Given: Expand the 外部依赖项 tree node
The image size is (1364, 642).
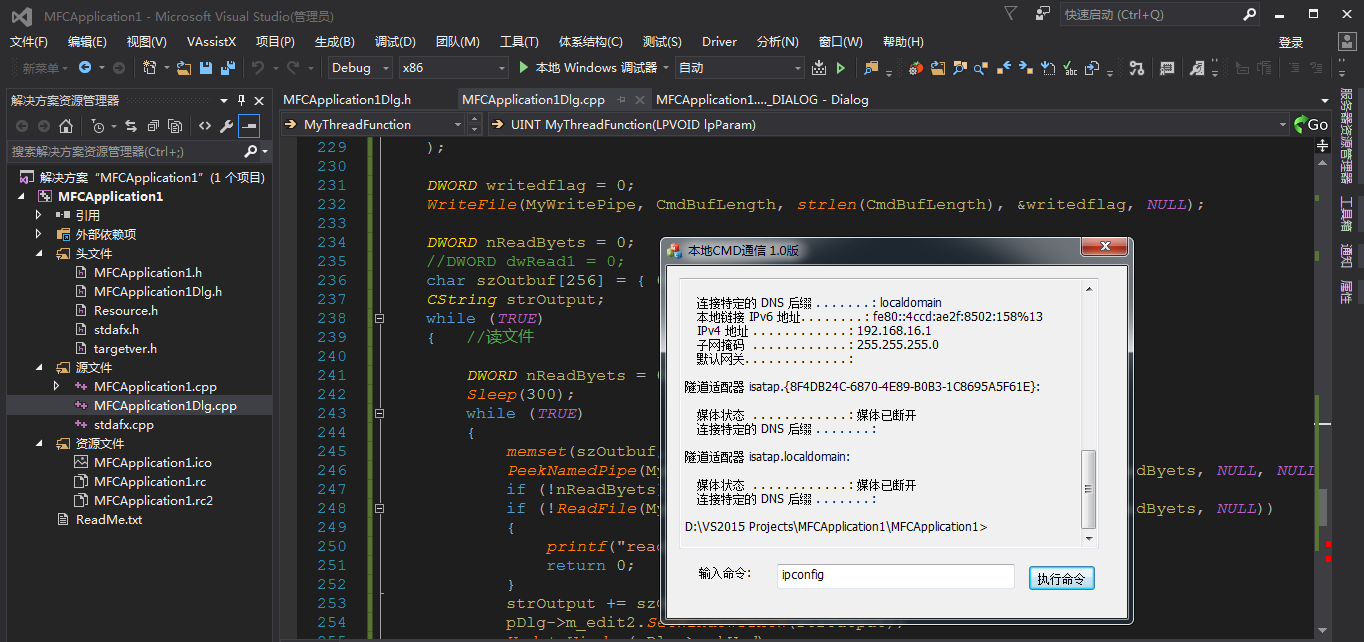Looking at the screenshot, I should pos(38,234).
